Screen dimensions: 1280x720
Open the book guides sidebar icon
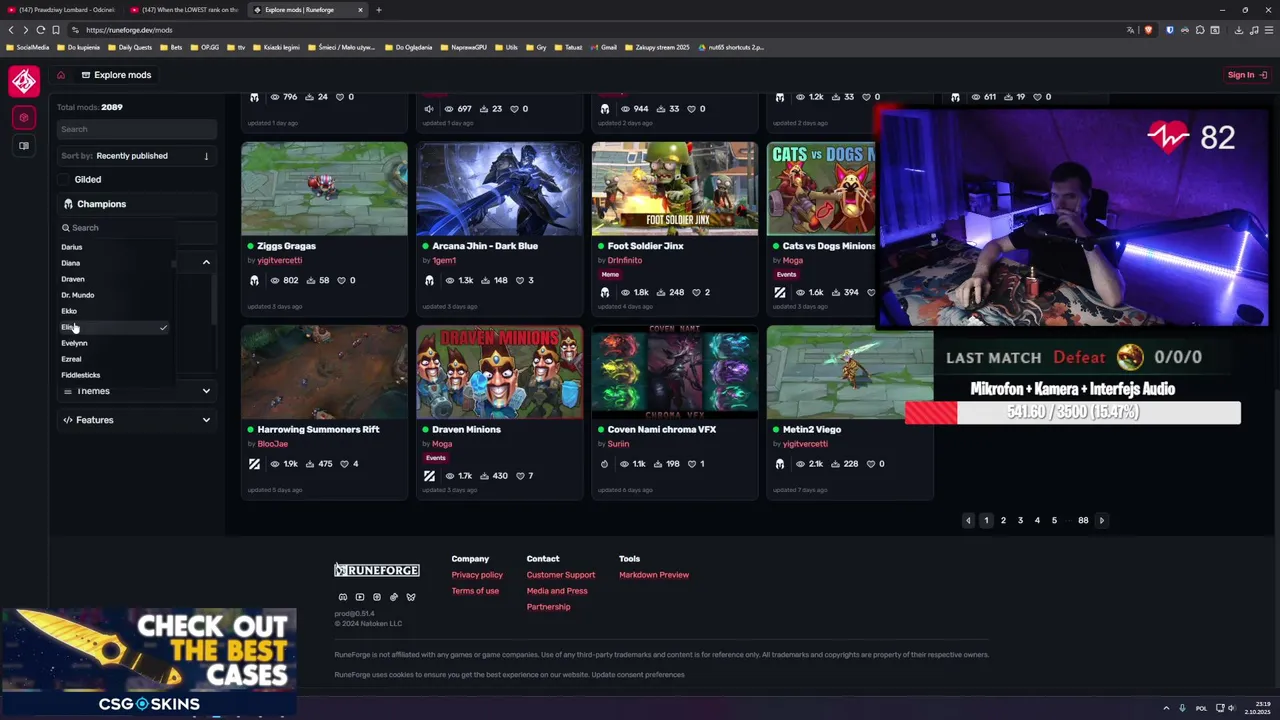pos(24,146)
